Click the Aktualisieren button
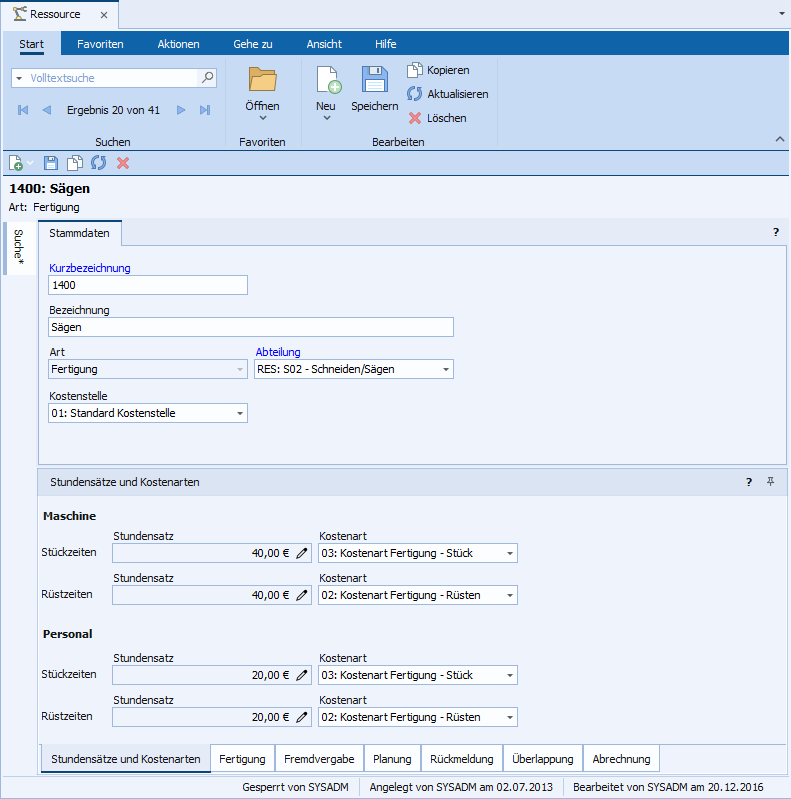 (x=447, y=94)
